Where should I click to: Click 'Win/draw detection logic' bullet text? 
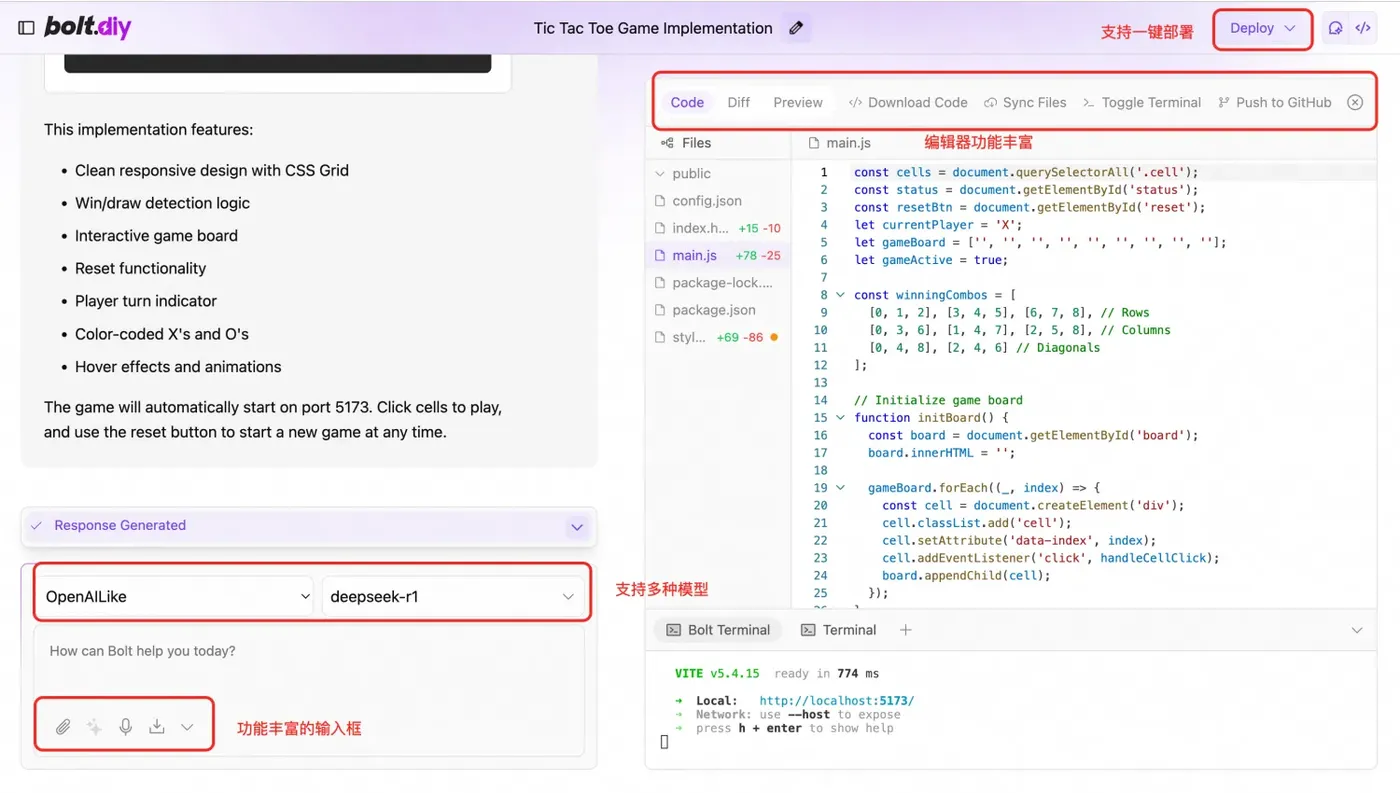click(x=162, y=203)
